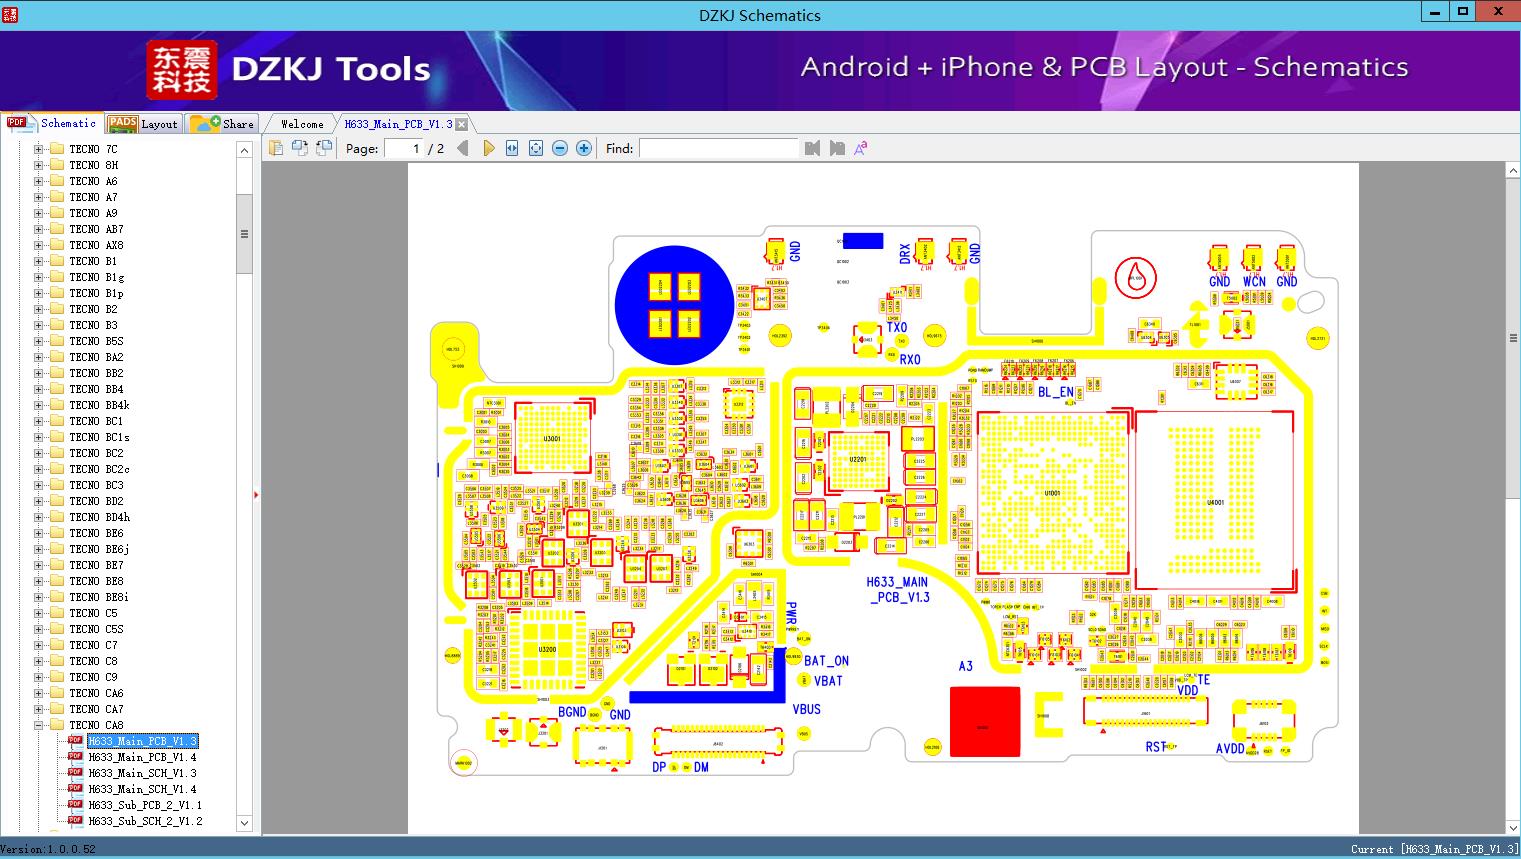Click the U1001 chip on the PCB

(x=1053, y=493)
